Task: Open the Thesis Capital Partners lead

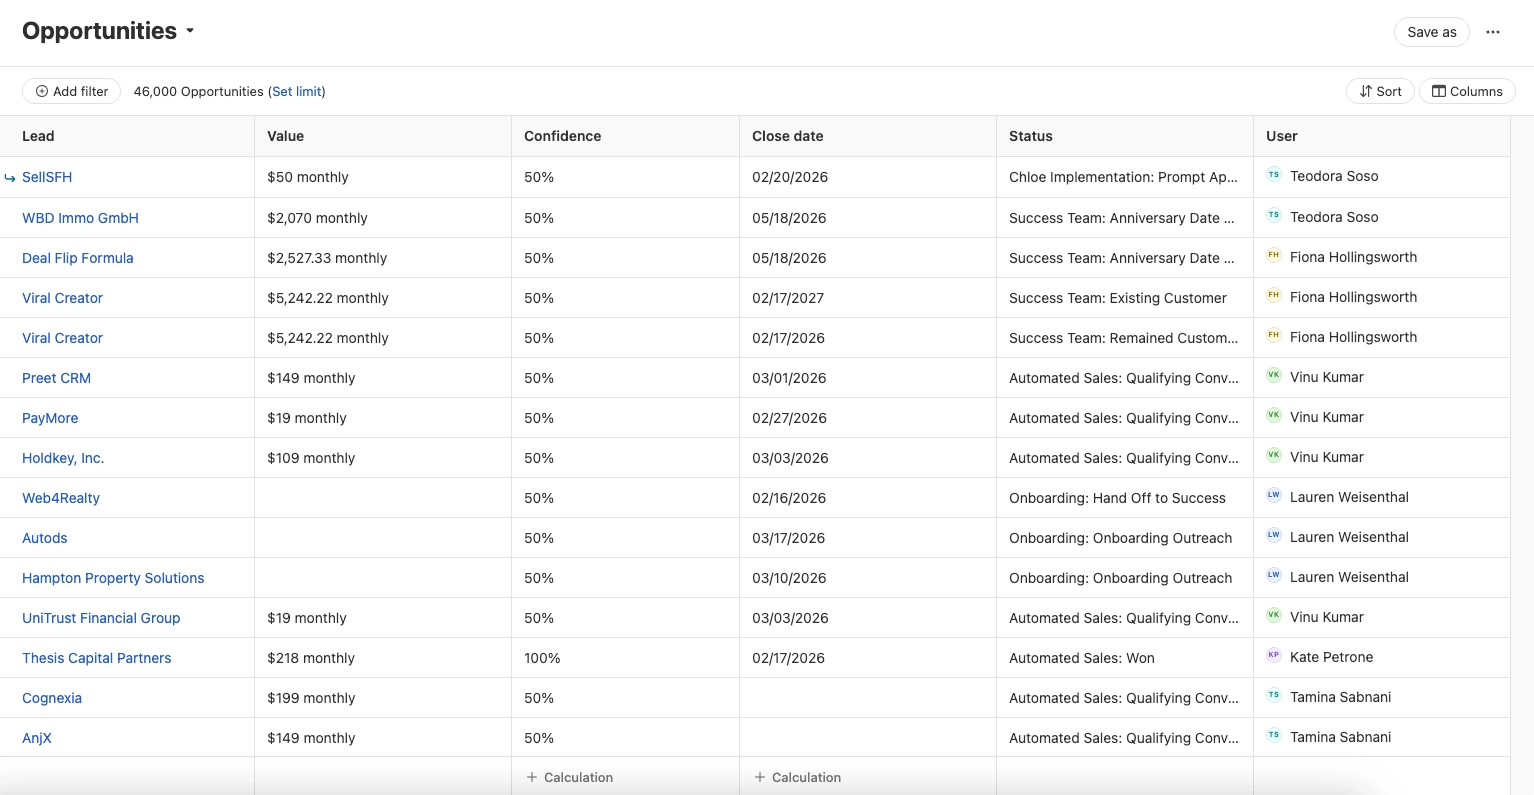Action: pyautogui.click(x=97, y=658)
